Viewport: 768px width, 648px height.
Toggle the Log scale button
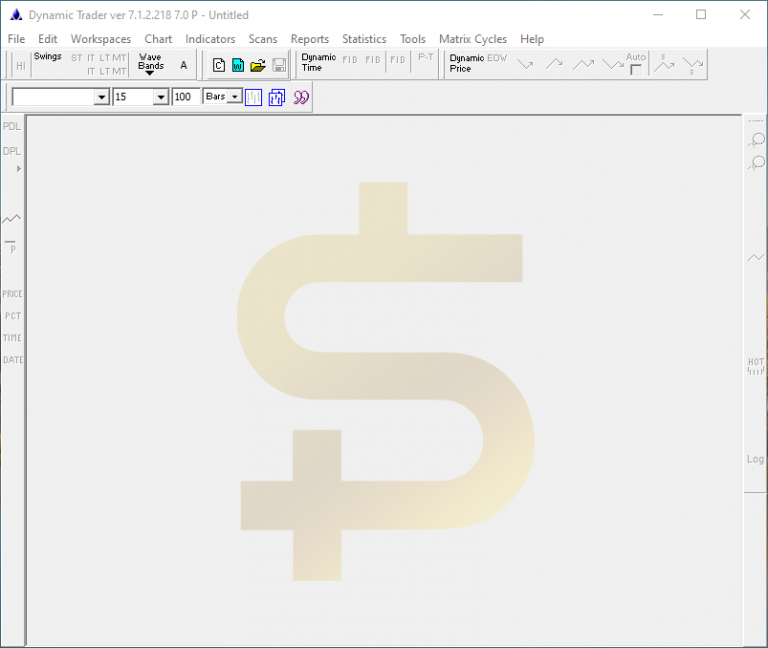tap(756, 459)
